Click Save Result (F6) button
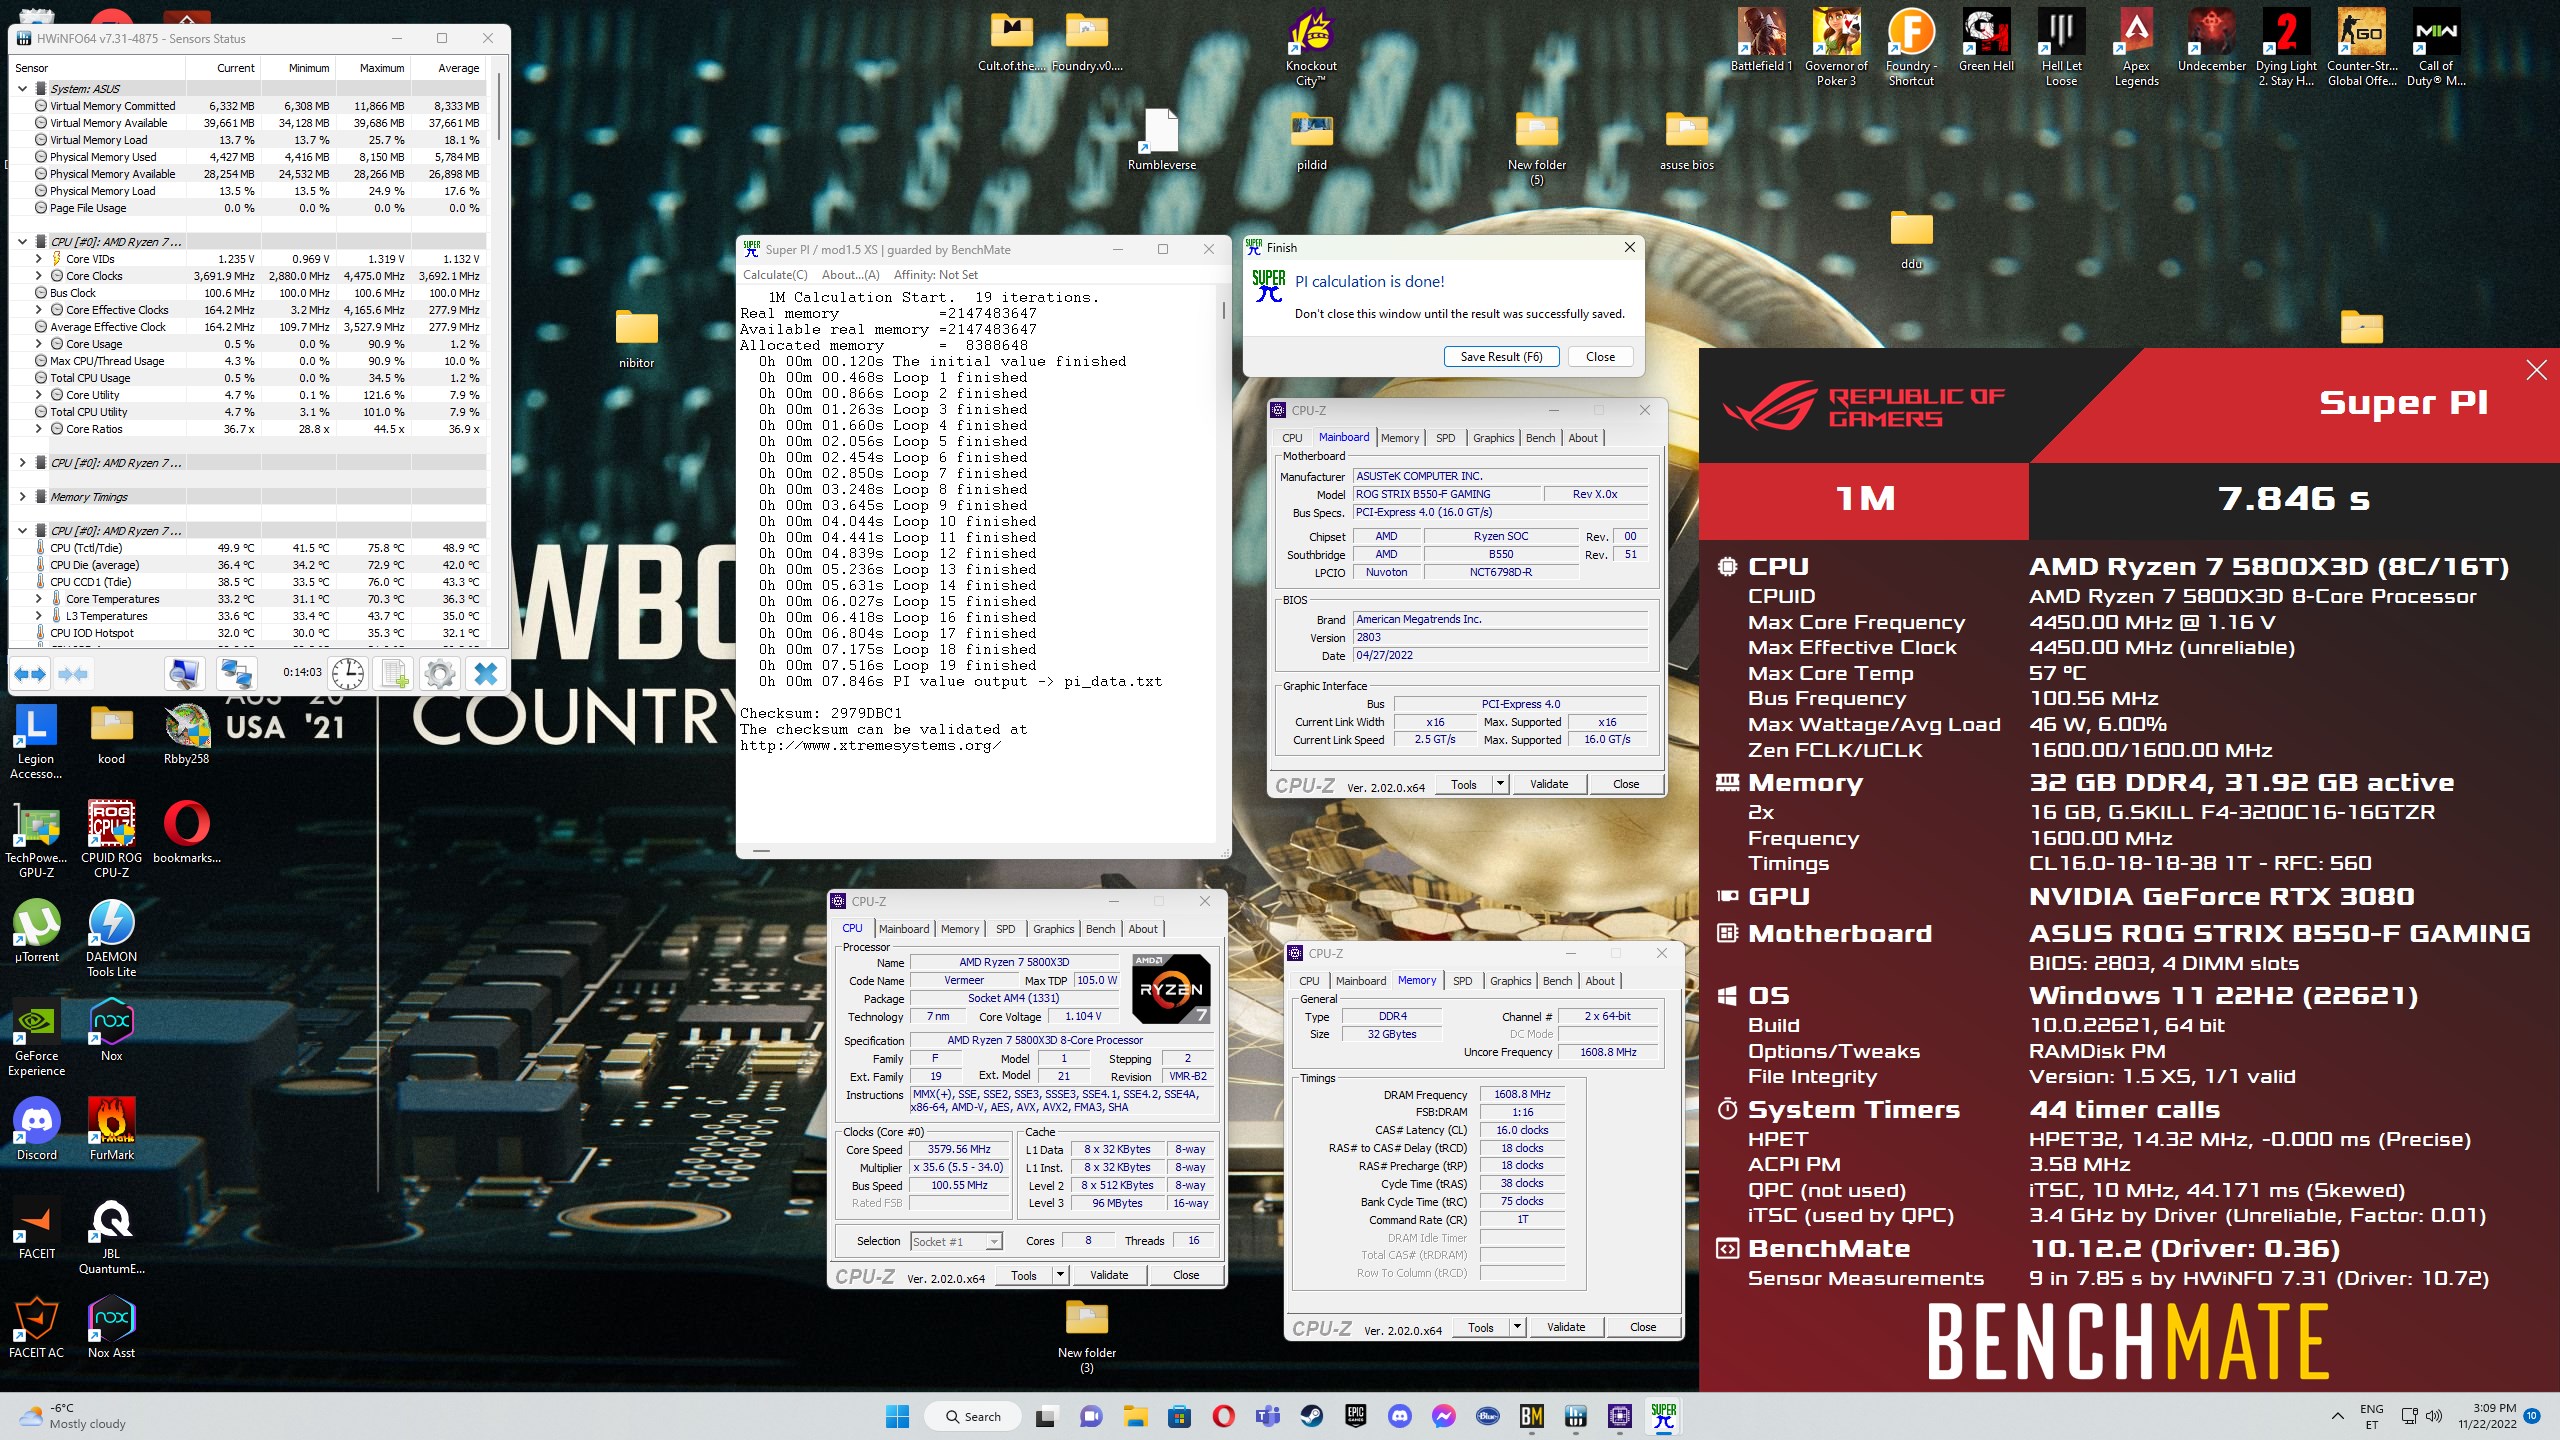Viewport: 2560px width, 1440px height. click(1501, 357)
